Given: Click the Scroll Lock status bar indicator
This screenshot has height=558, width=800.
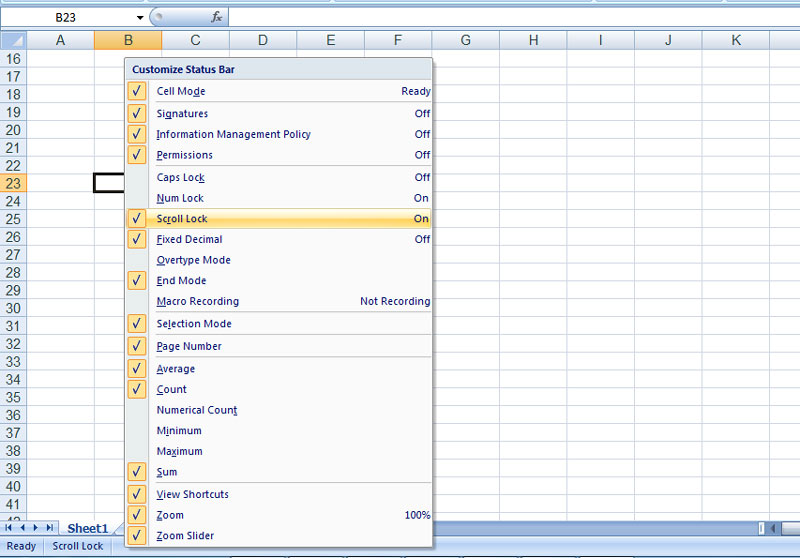Looking at the screenshot, I should (78, 546).
